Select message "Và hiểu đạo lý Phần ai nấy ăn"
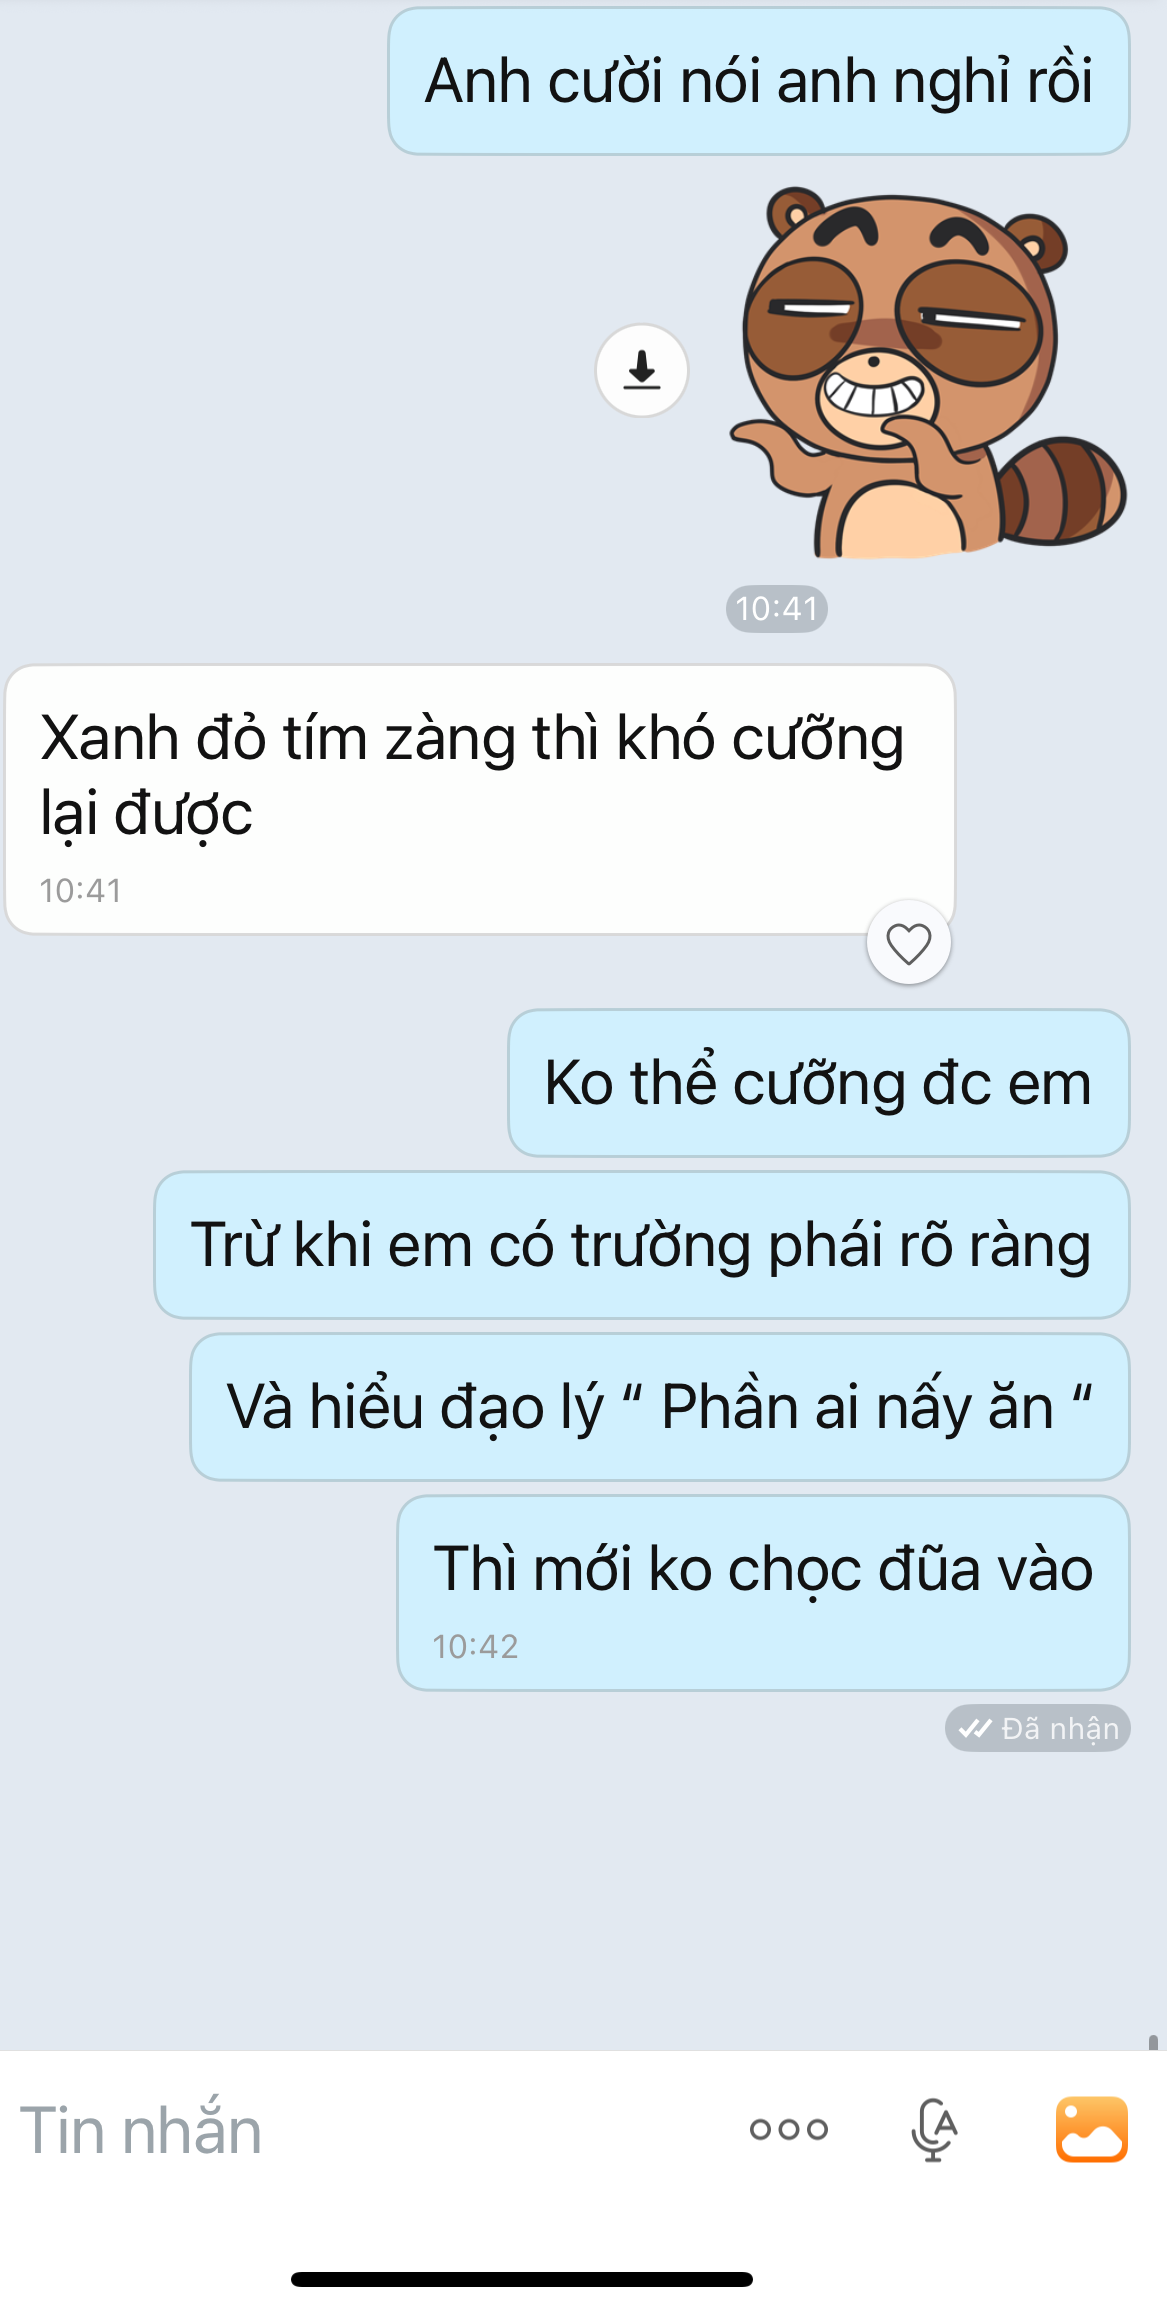 pyautogui.click(x=660, y=1407)
